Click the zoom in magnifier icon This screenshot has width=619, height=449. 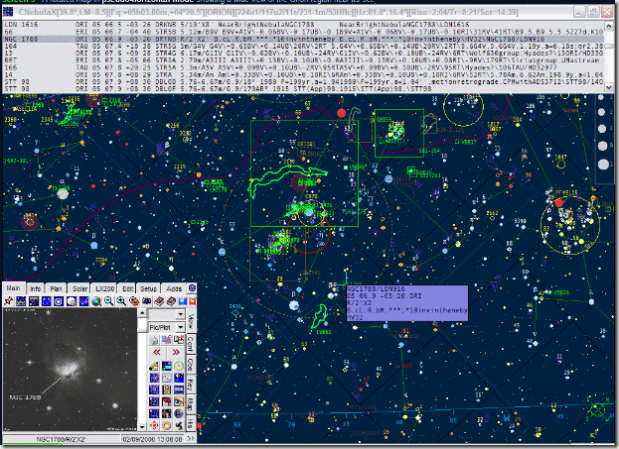(121, 301)
